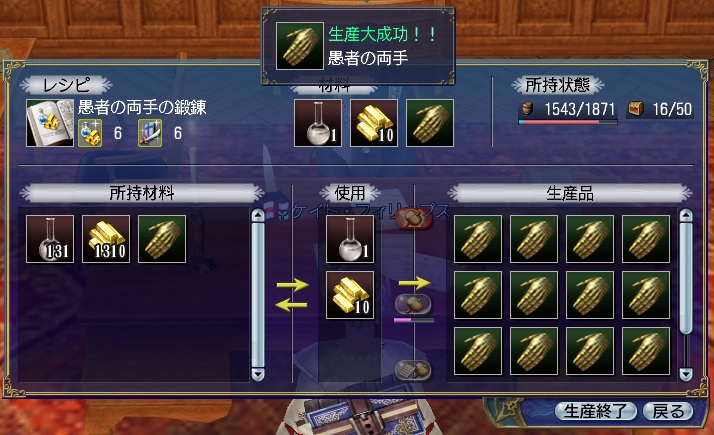The width and height of the screenshot is (714, 435).
Task: Click the 戻る button
Action: [668, 411]
